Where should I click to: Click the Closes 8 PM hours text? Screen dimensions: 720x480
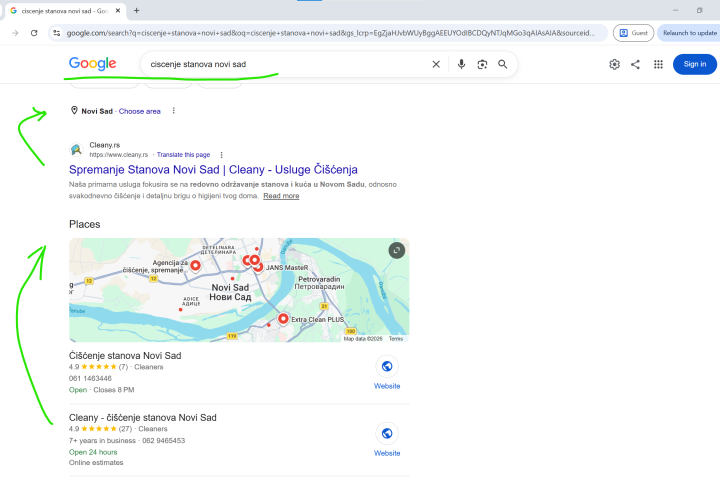tap(113, 390)
